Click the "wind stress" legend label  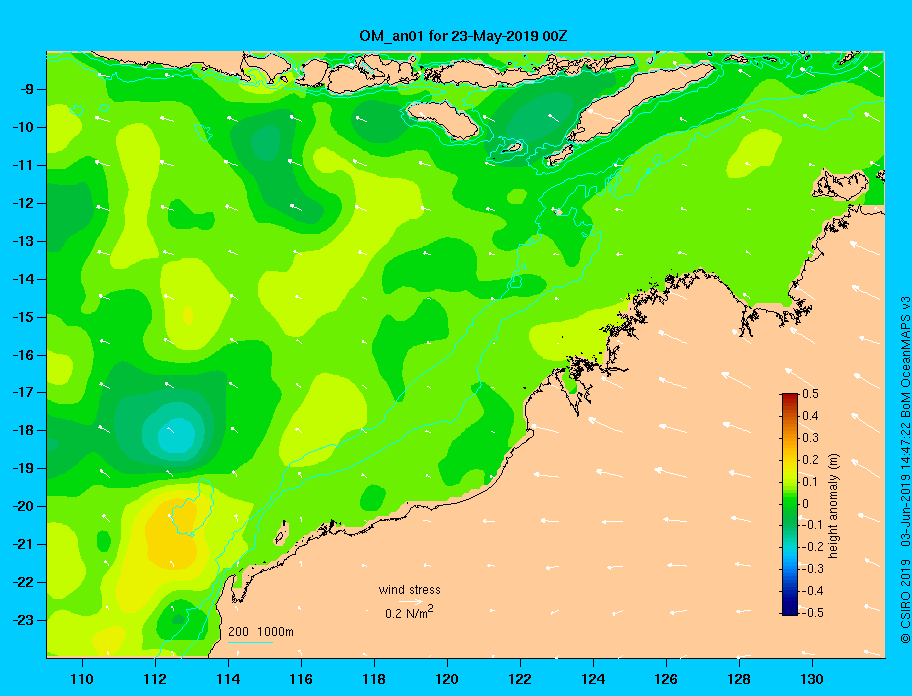click(x=409, y=590)
